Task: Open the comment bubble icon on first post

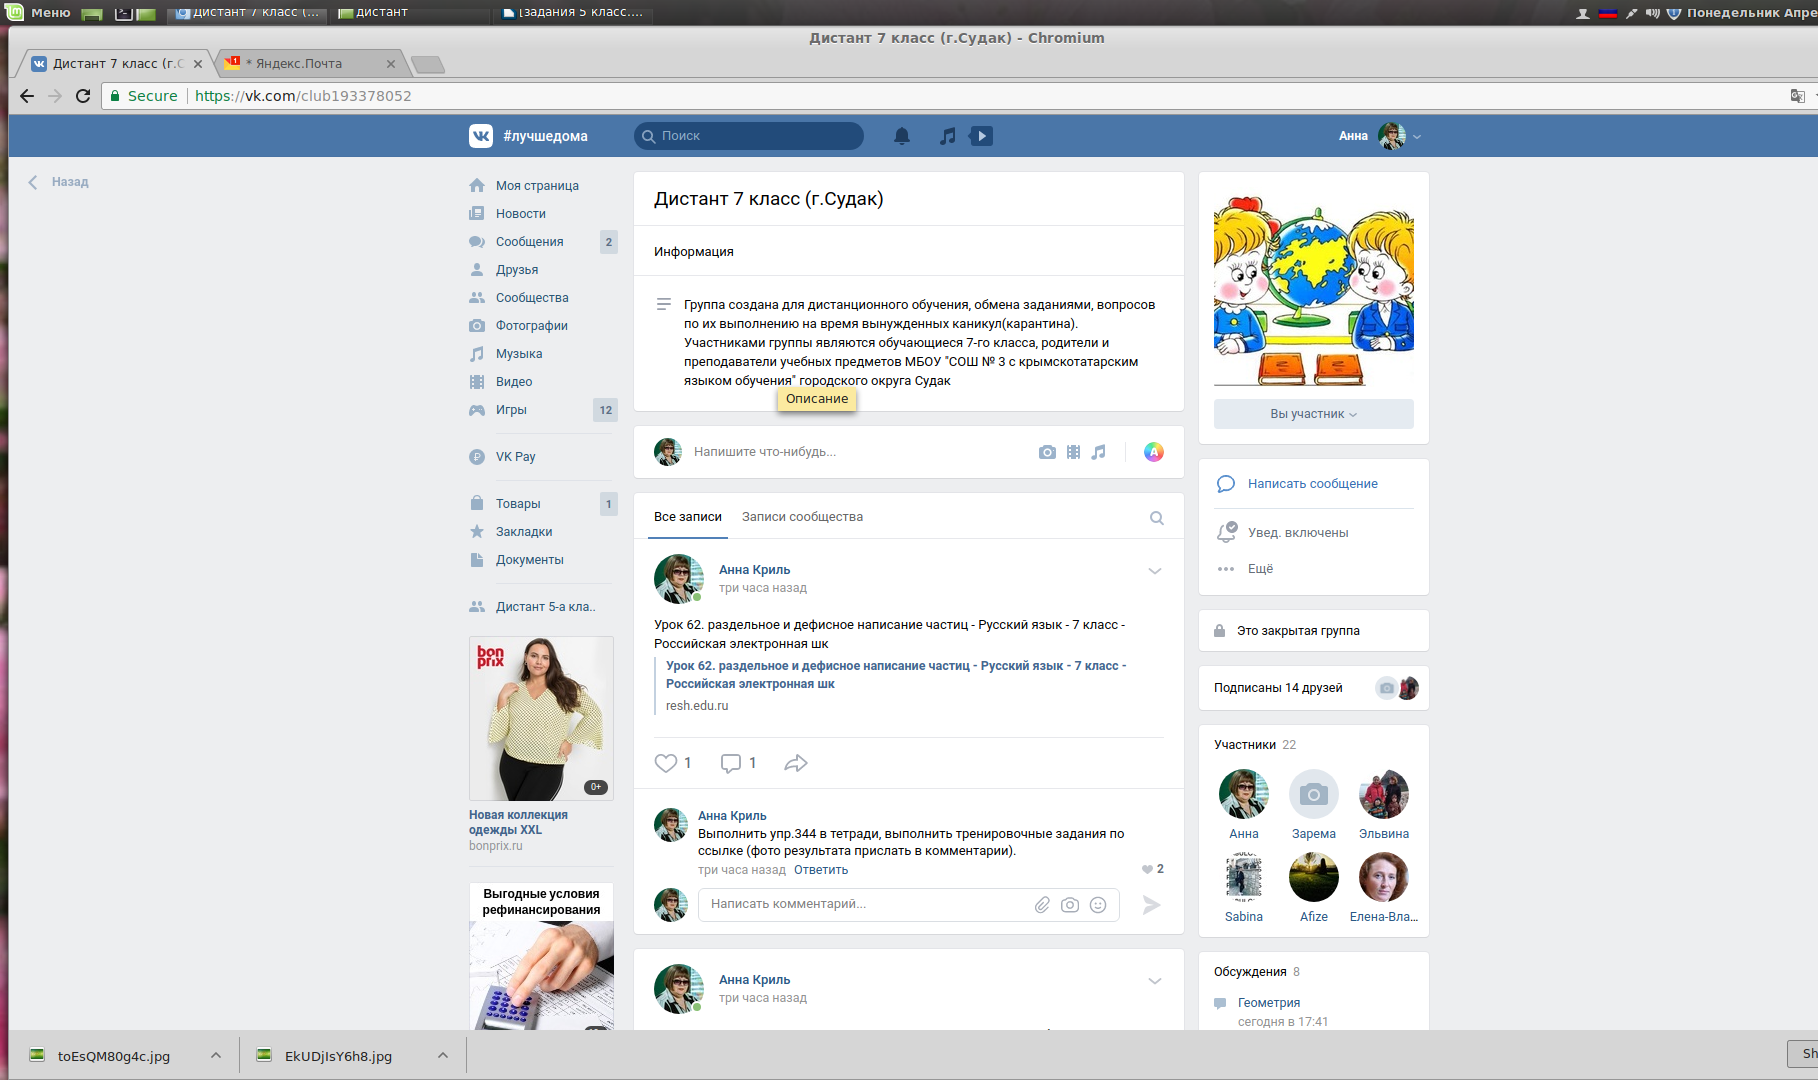Action: click(x=731, y=763)
